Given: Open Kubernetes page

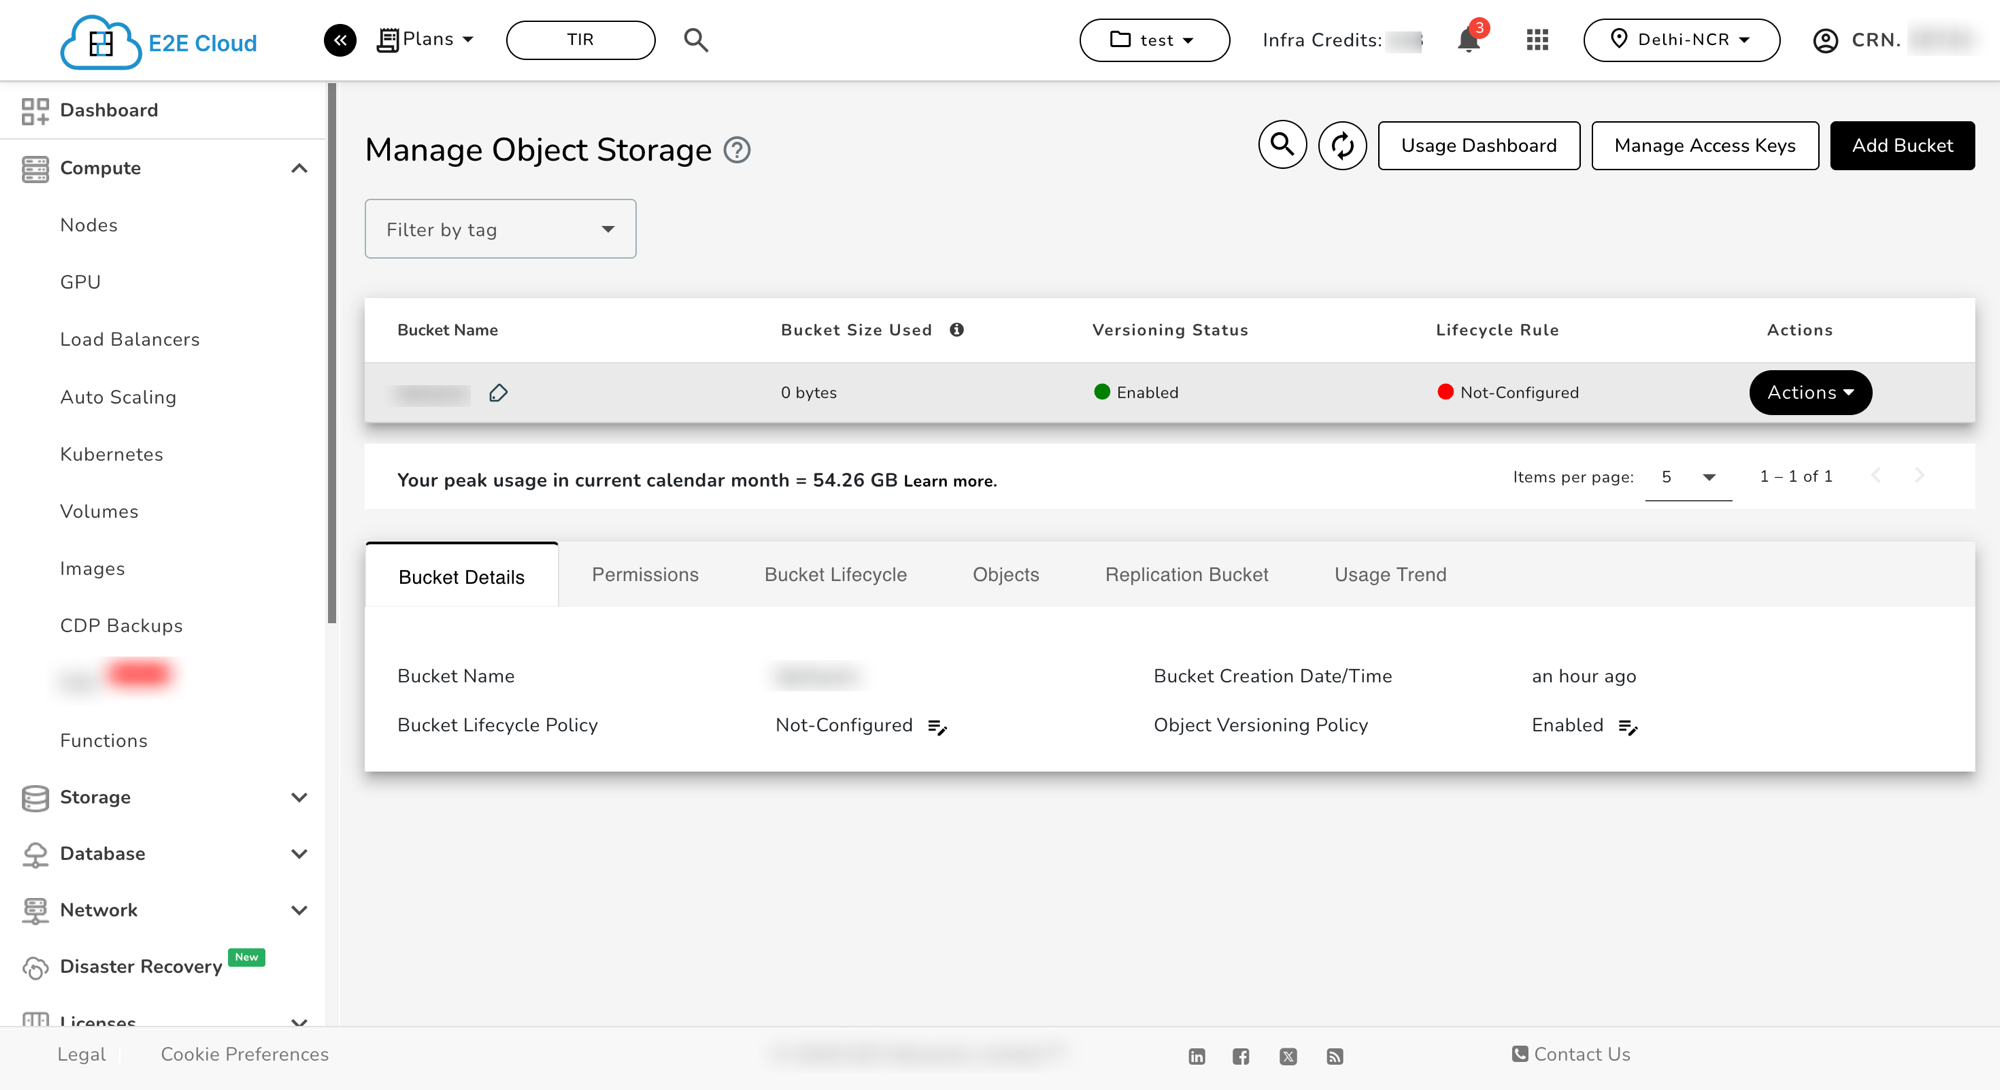Looking at the screenshot, I should pyautogui.click(x=111, y=454).
